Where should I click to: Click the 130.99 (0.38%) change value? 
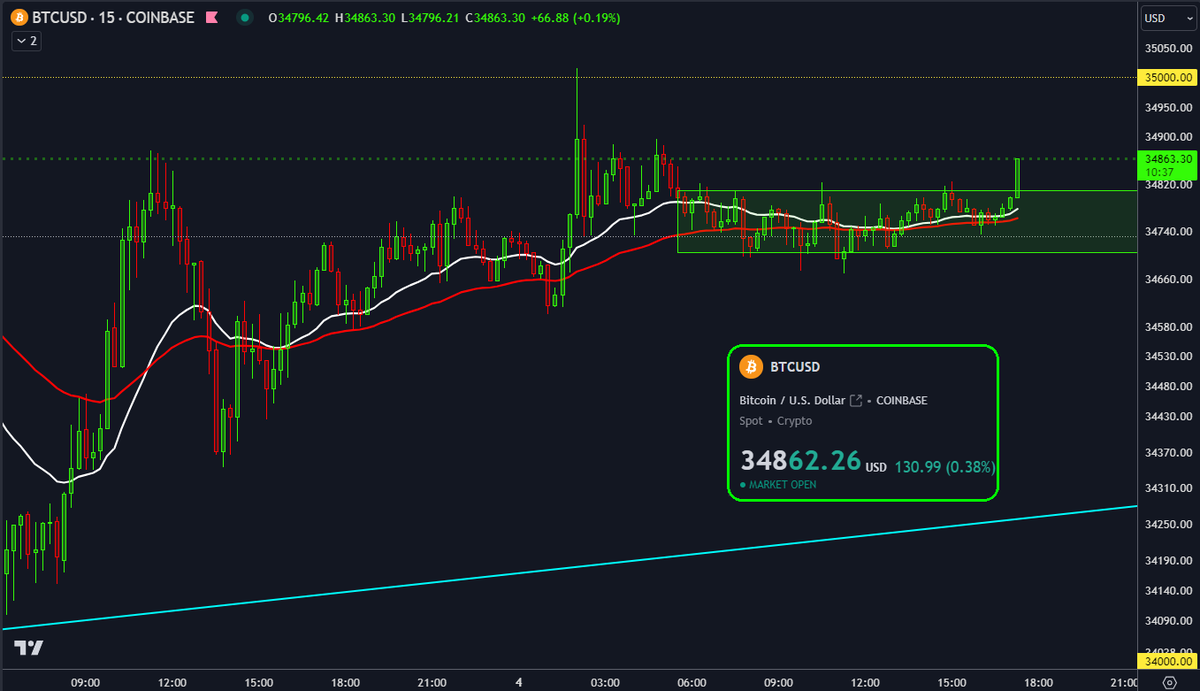click(x=944, y=466)
